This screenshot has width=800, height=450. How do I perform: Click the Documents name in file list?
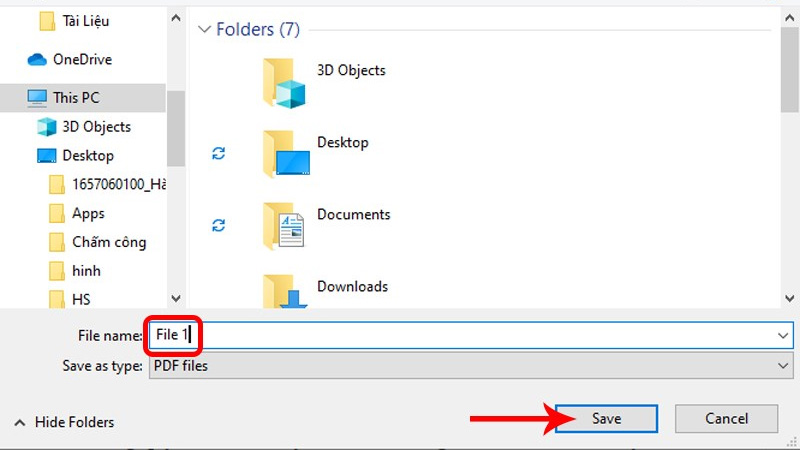click(354, 214)
